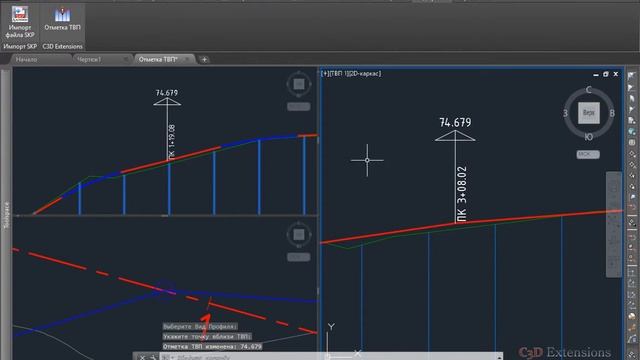Close the command line window

142,357
